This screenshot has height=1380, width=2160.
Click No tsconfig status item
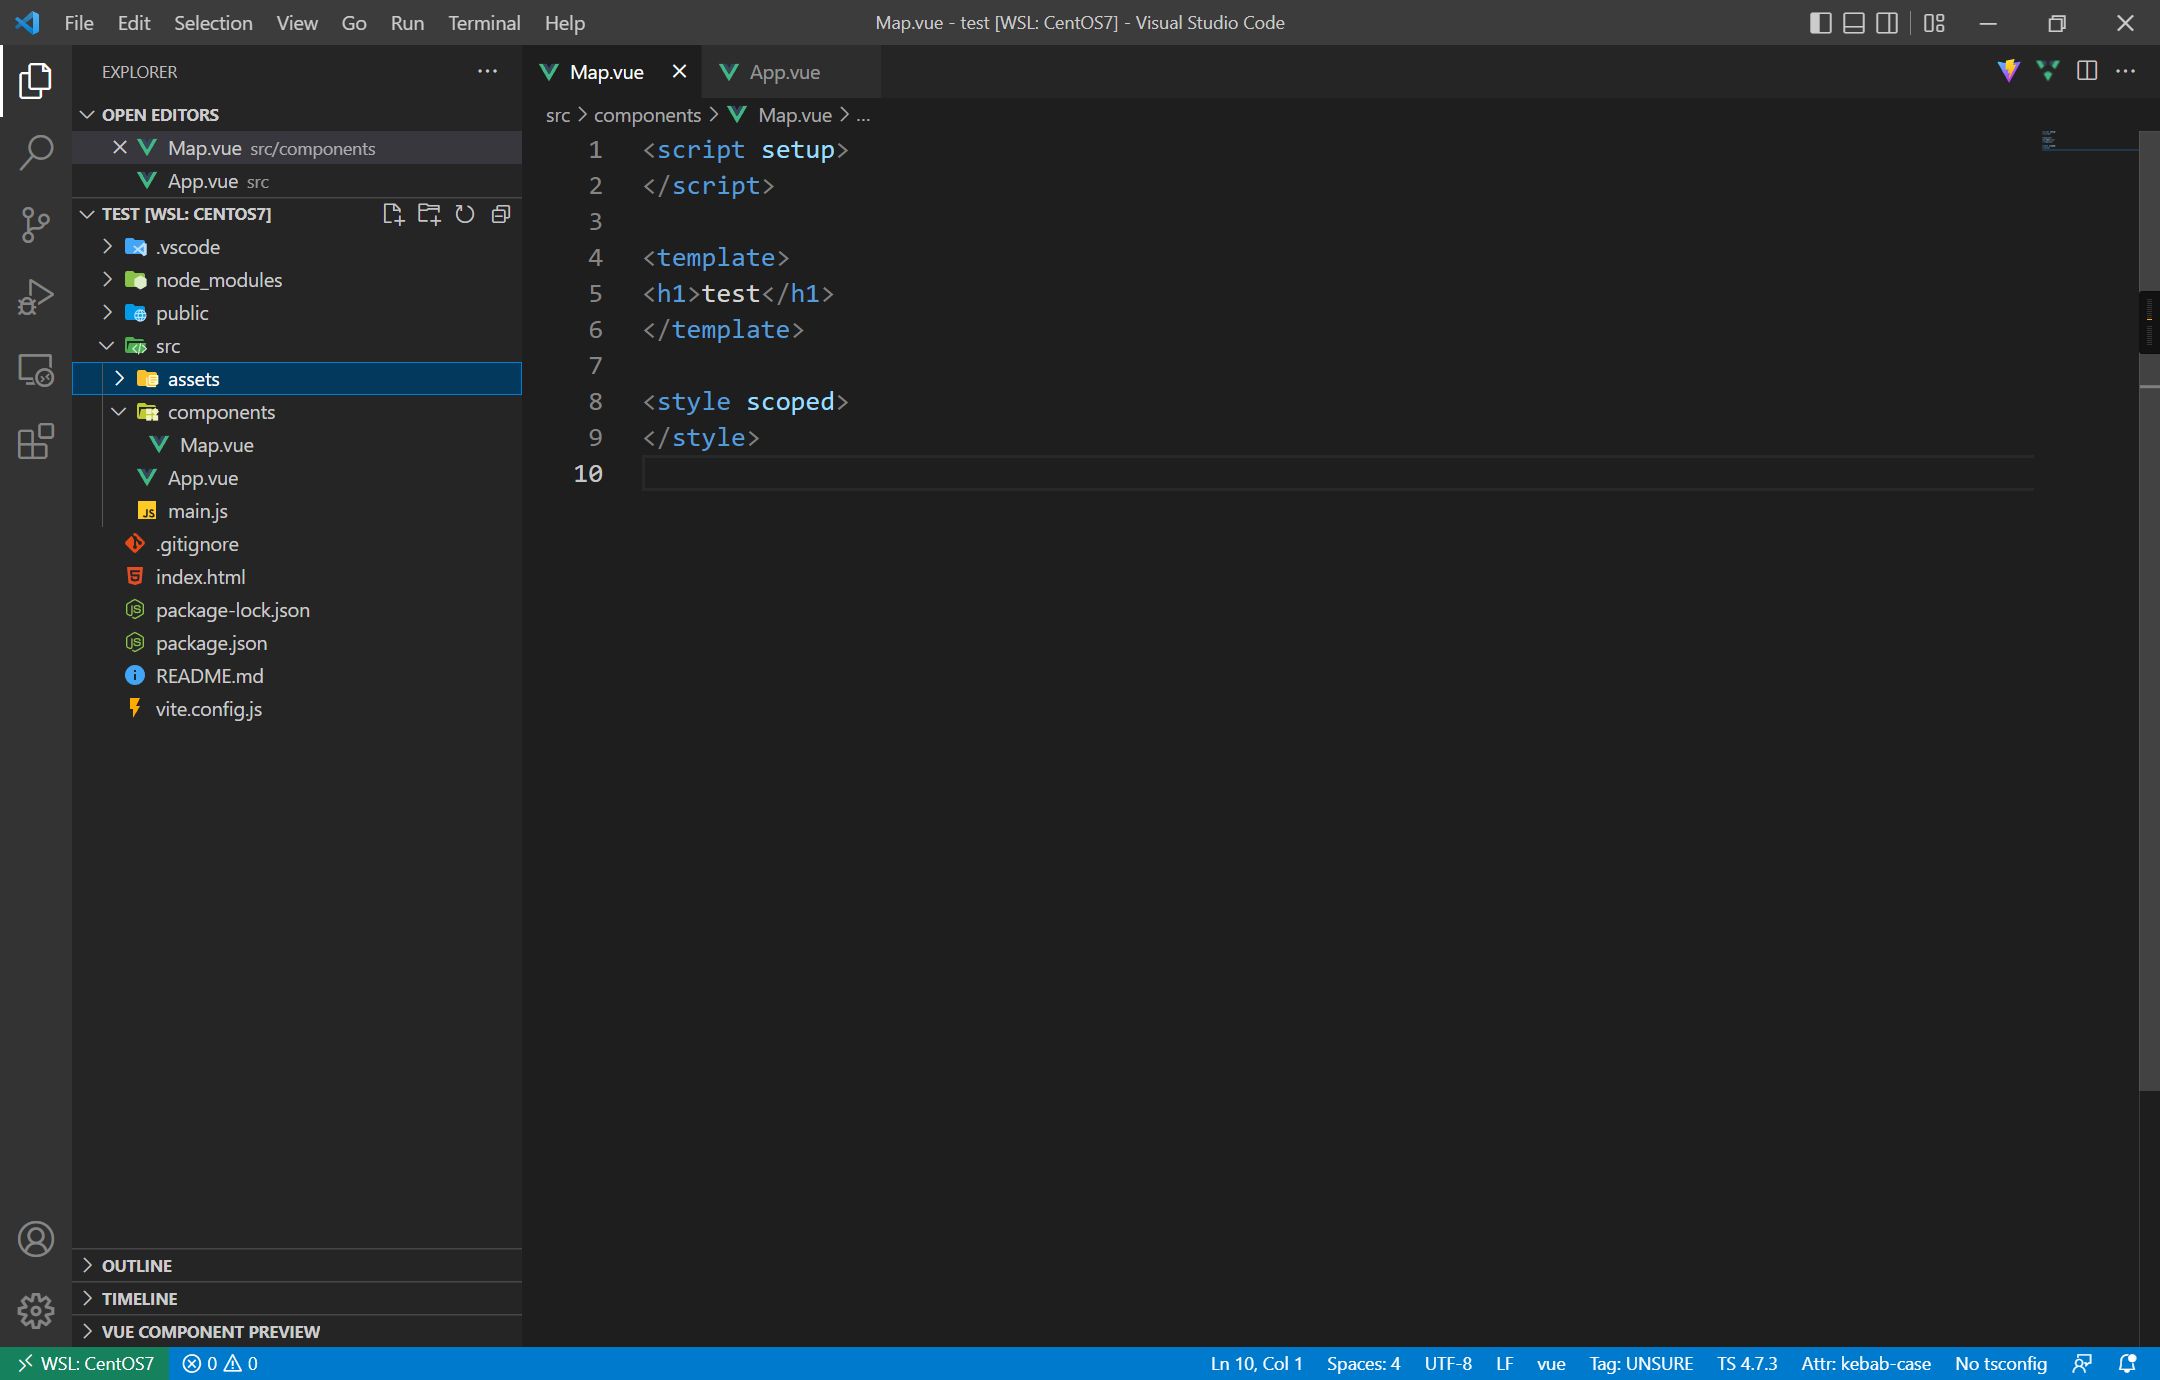[2001, 1363]
